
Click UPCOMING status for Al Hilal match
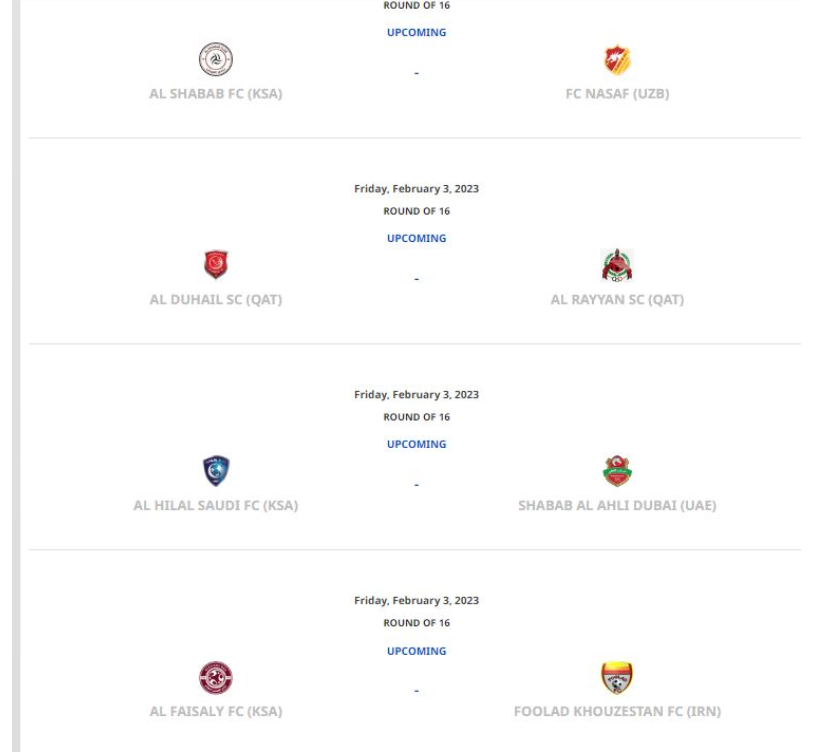(x=416, y=444)
